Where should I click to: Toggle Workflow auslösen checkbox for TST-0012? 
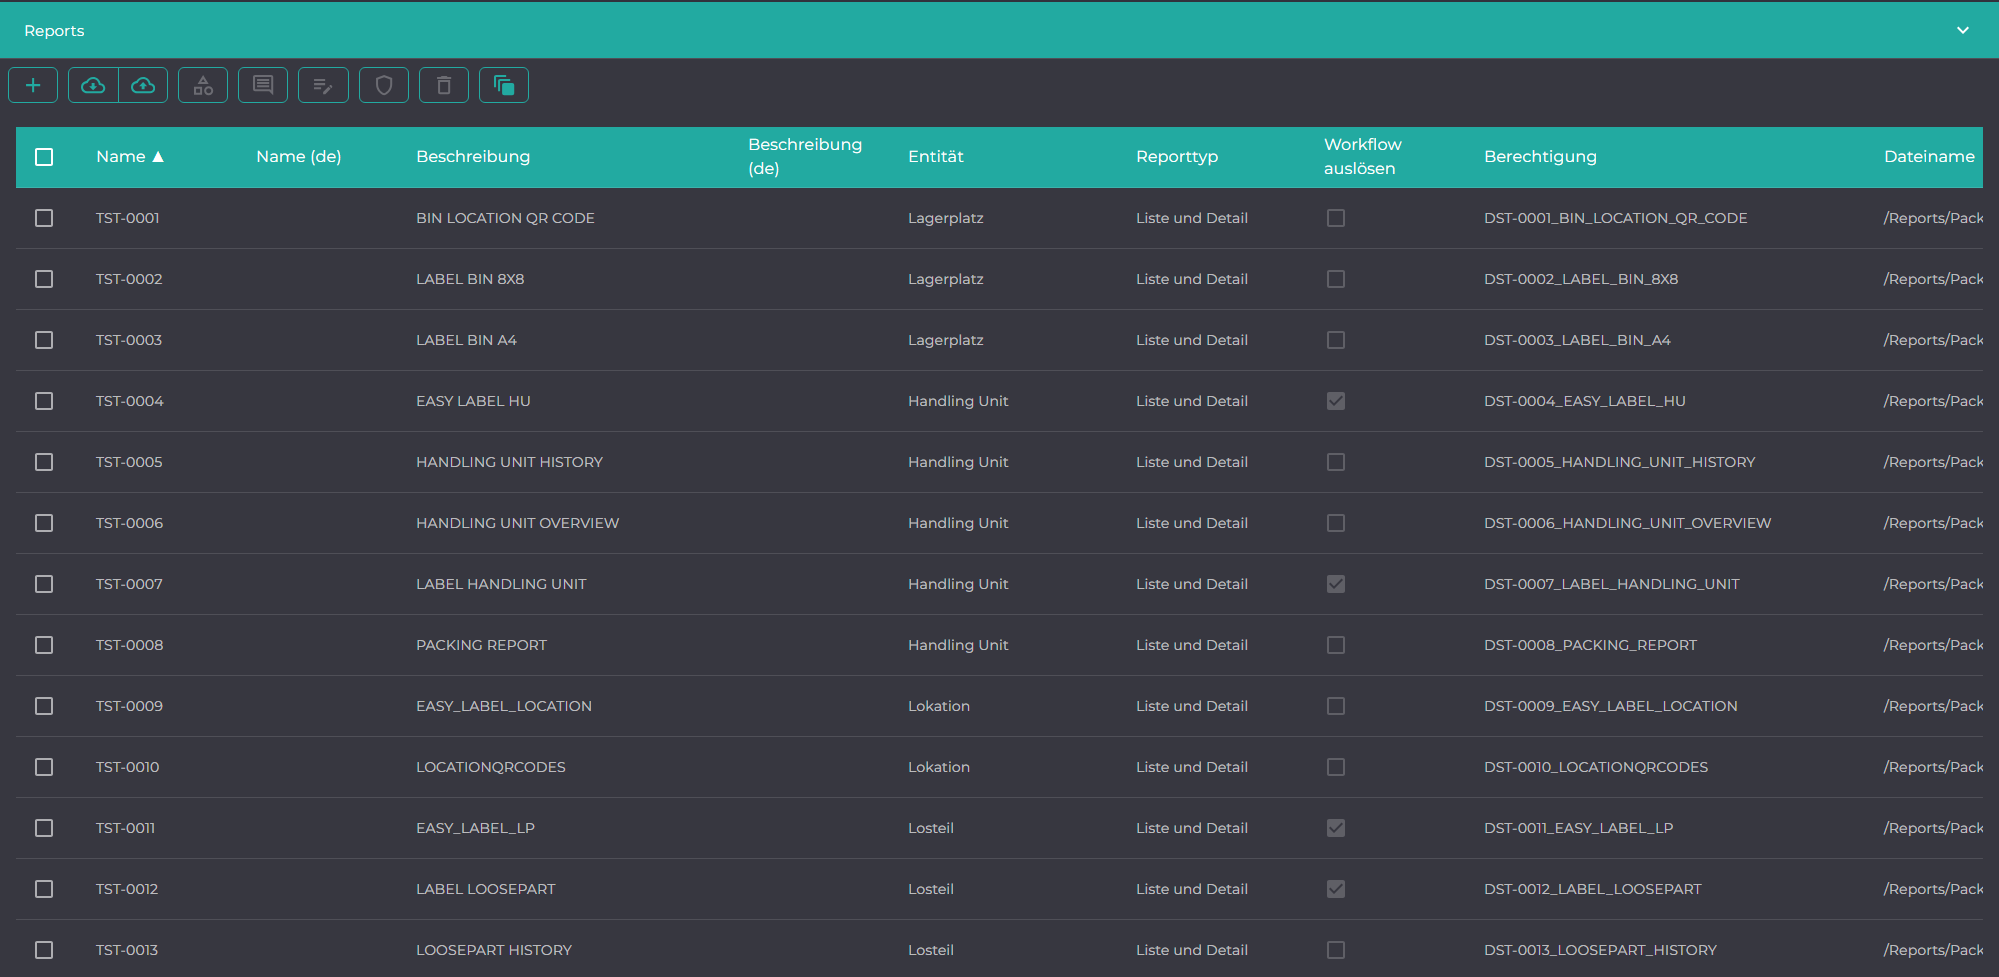[x=1336, y=889]
